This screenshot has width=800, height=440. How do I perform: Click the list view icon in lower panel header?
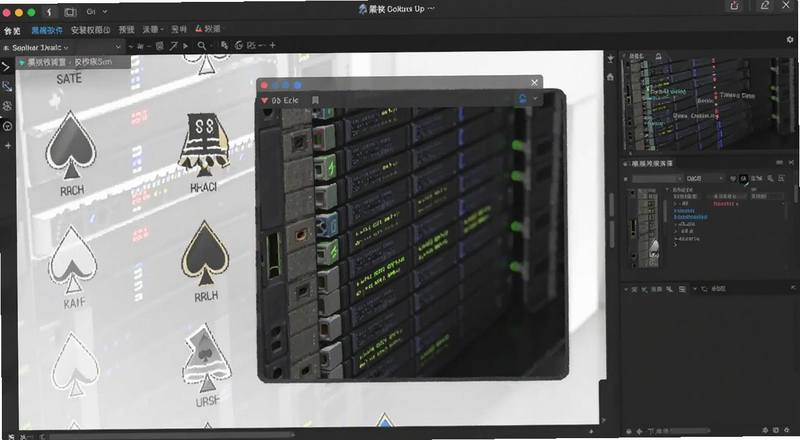[683, 289]
